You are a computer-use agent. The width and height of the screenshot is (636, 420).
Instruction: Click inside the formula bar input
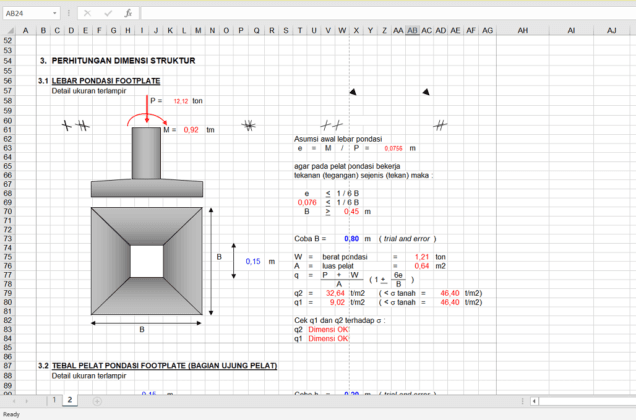380,13
